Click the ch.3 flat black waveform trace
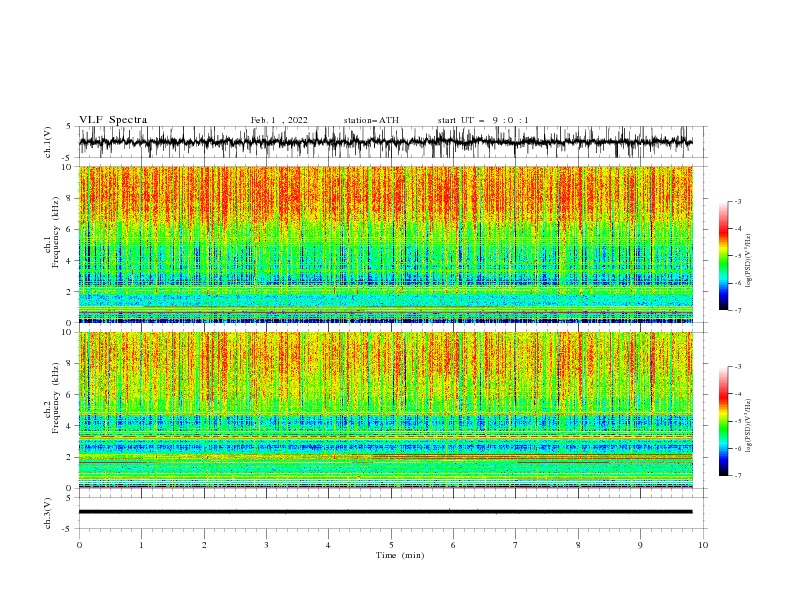Viewport: 792px width, 612px height. (385, 512)
